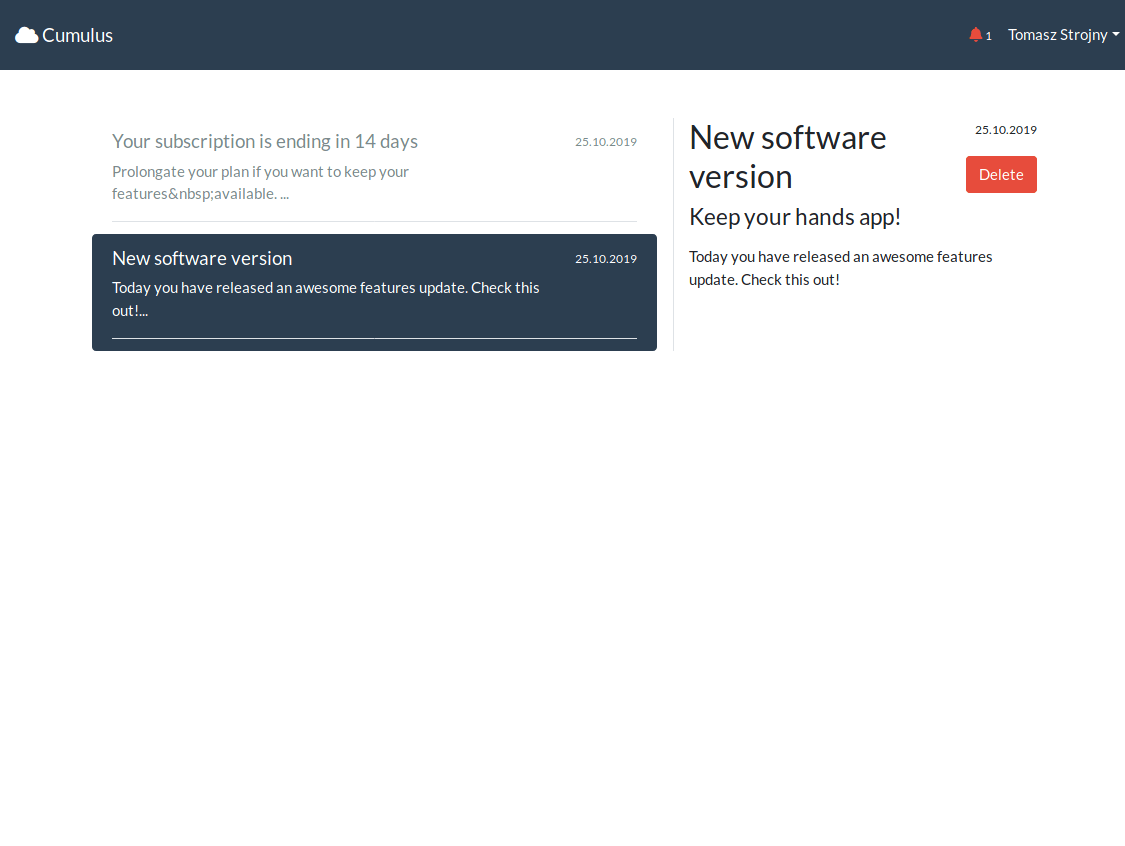The width and height of the screenshot is (1125, 846).
Task: Select the New software version list item
Action: 375,292
